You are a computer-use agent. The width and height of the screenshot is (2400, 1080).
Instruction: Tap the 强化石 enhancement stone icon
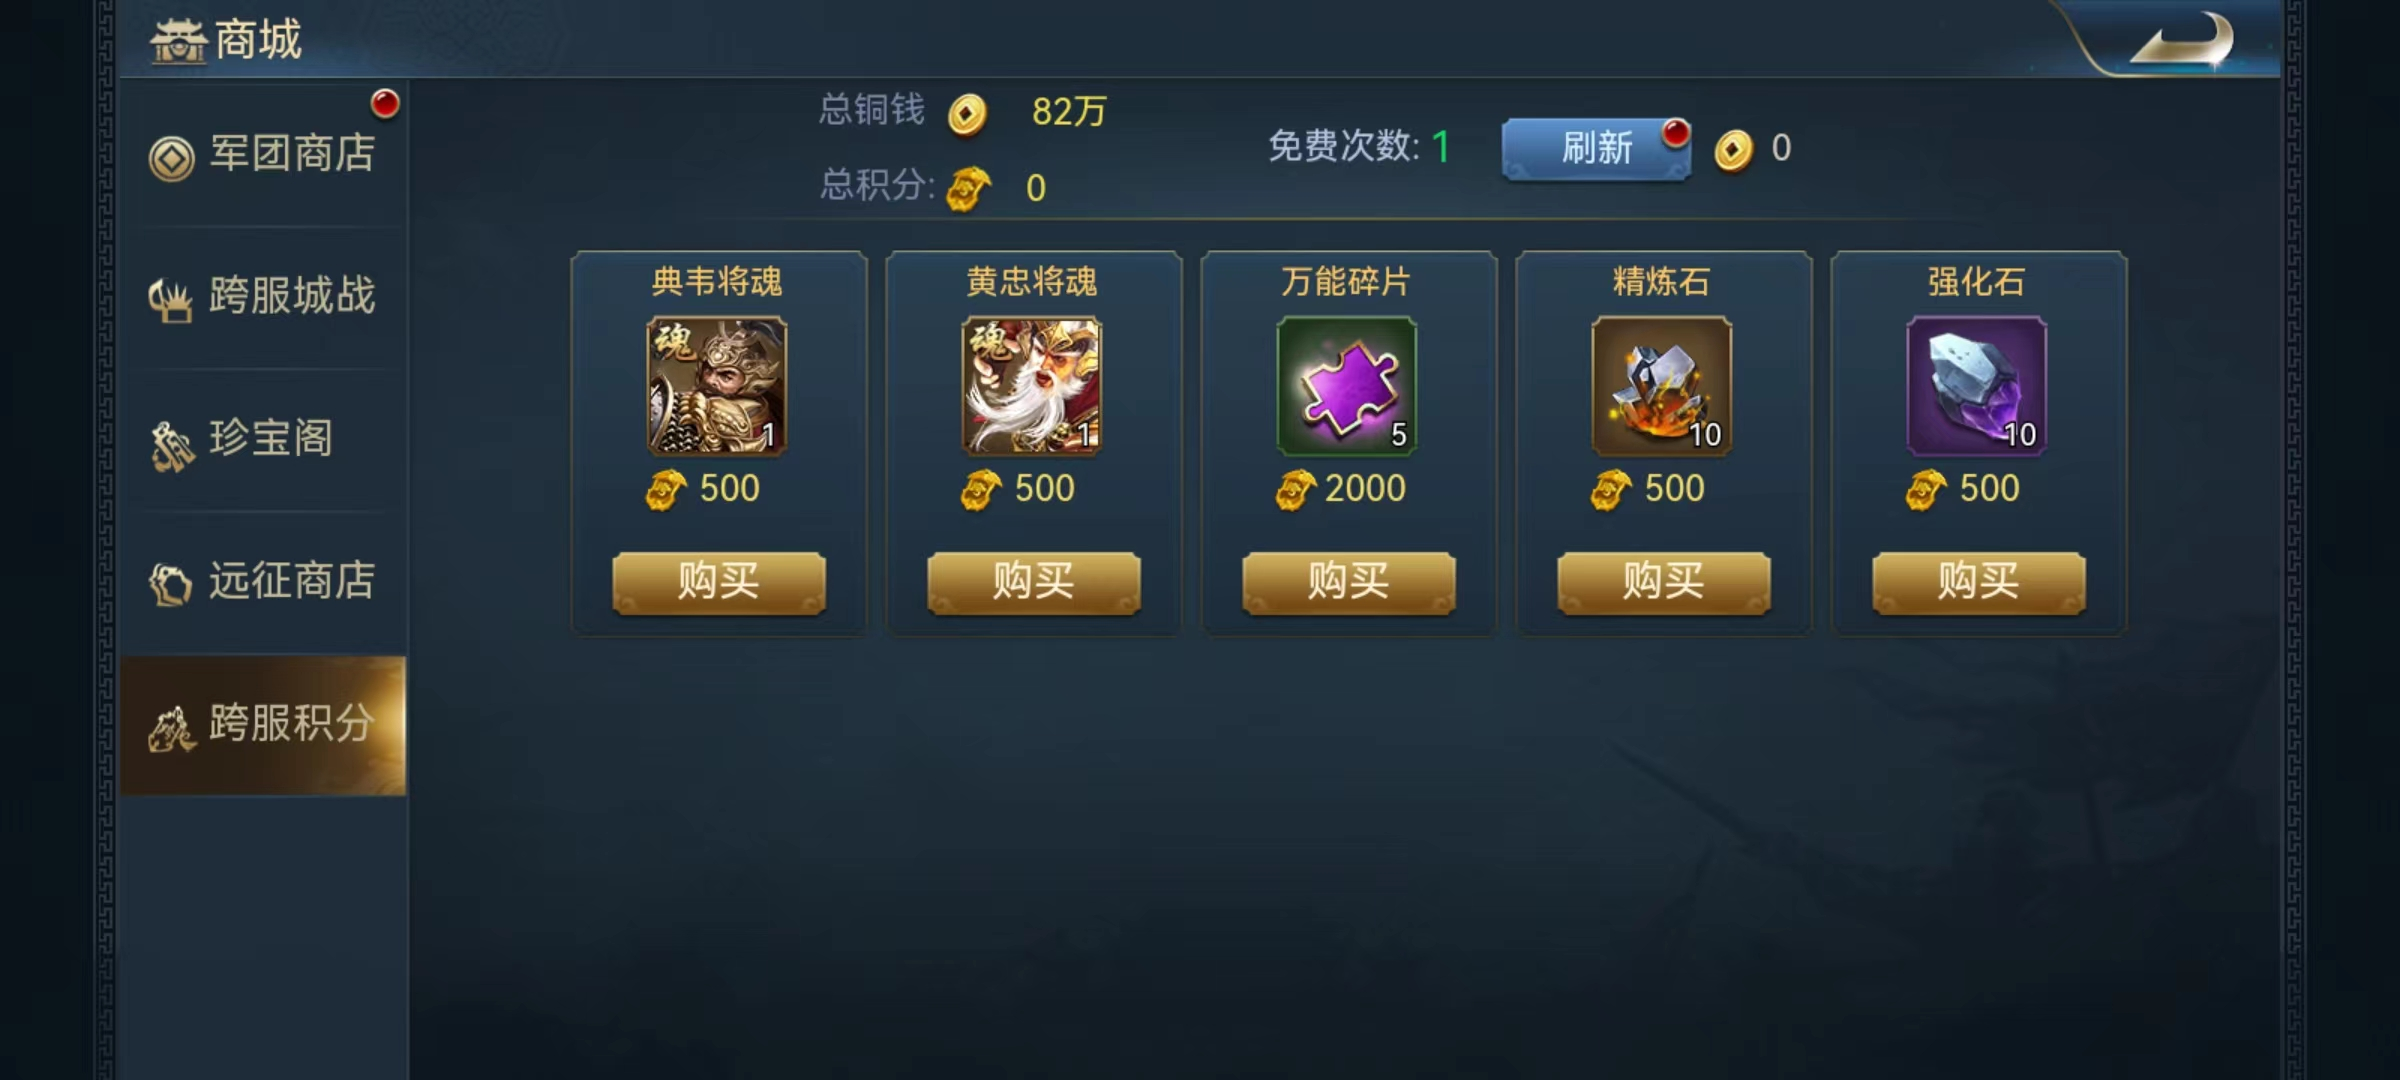(1977, 386)
